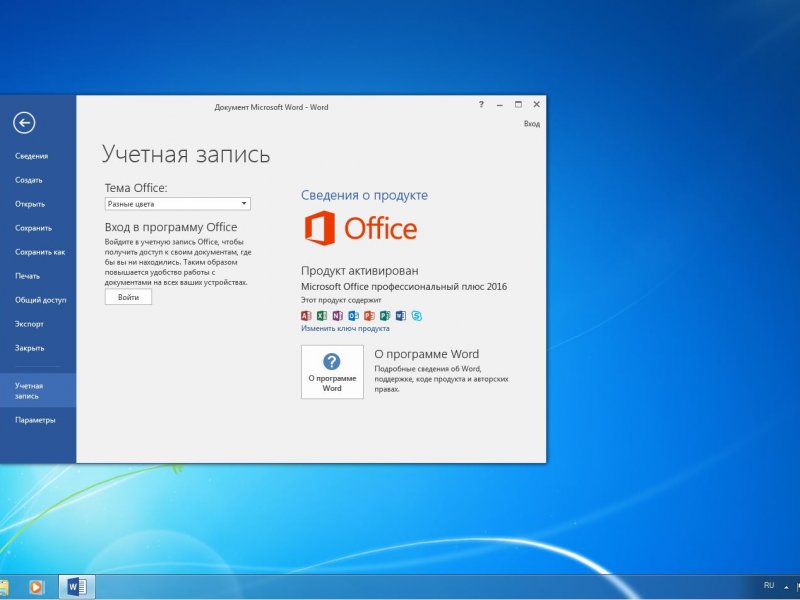Screen dimensions: 800x600
Task: Go to Открыть in the sidebar
Action: (x=30, y=204)
